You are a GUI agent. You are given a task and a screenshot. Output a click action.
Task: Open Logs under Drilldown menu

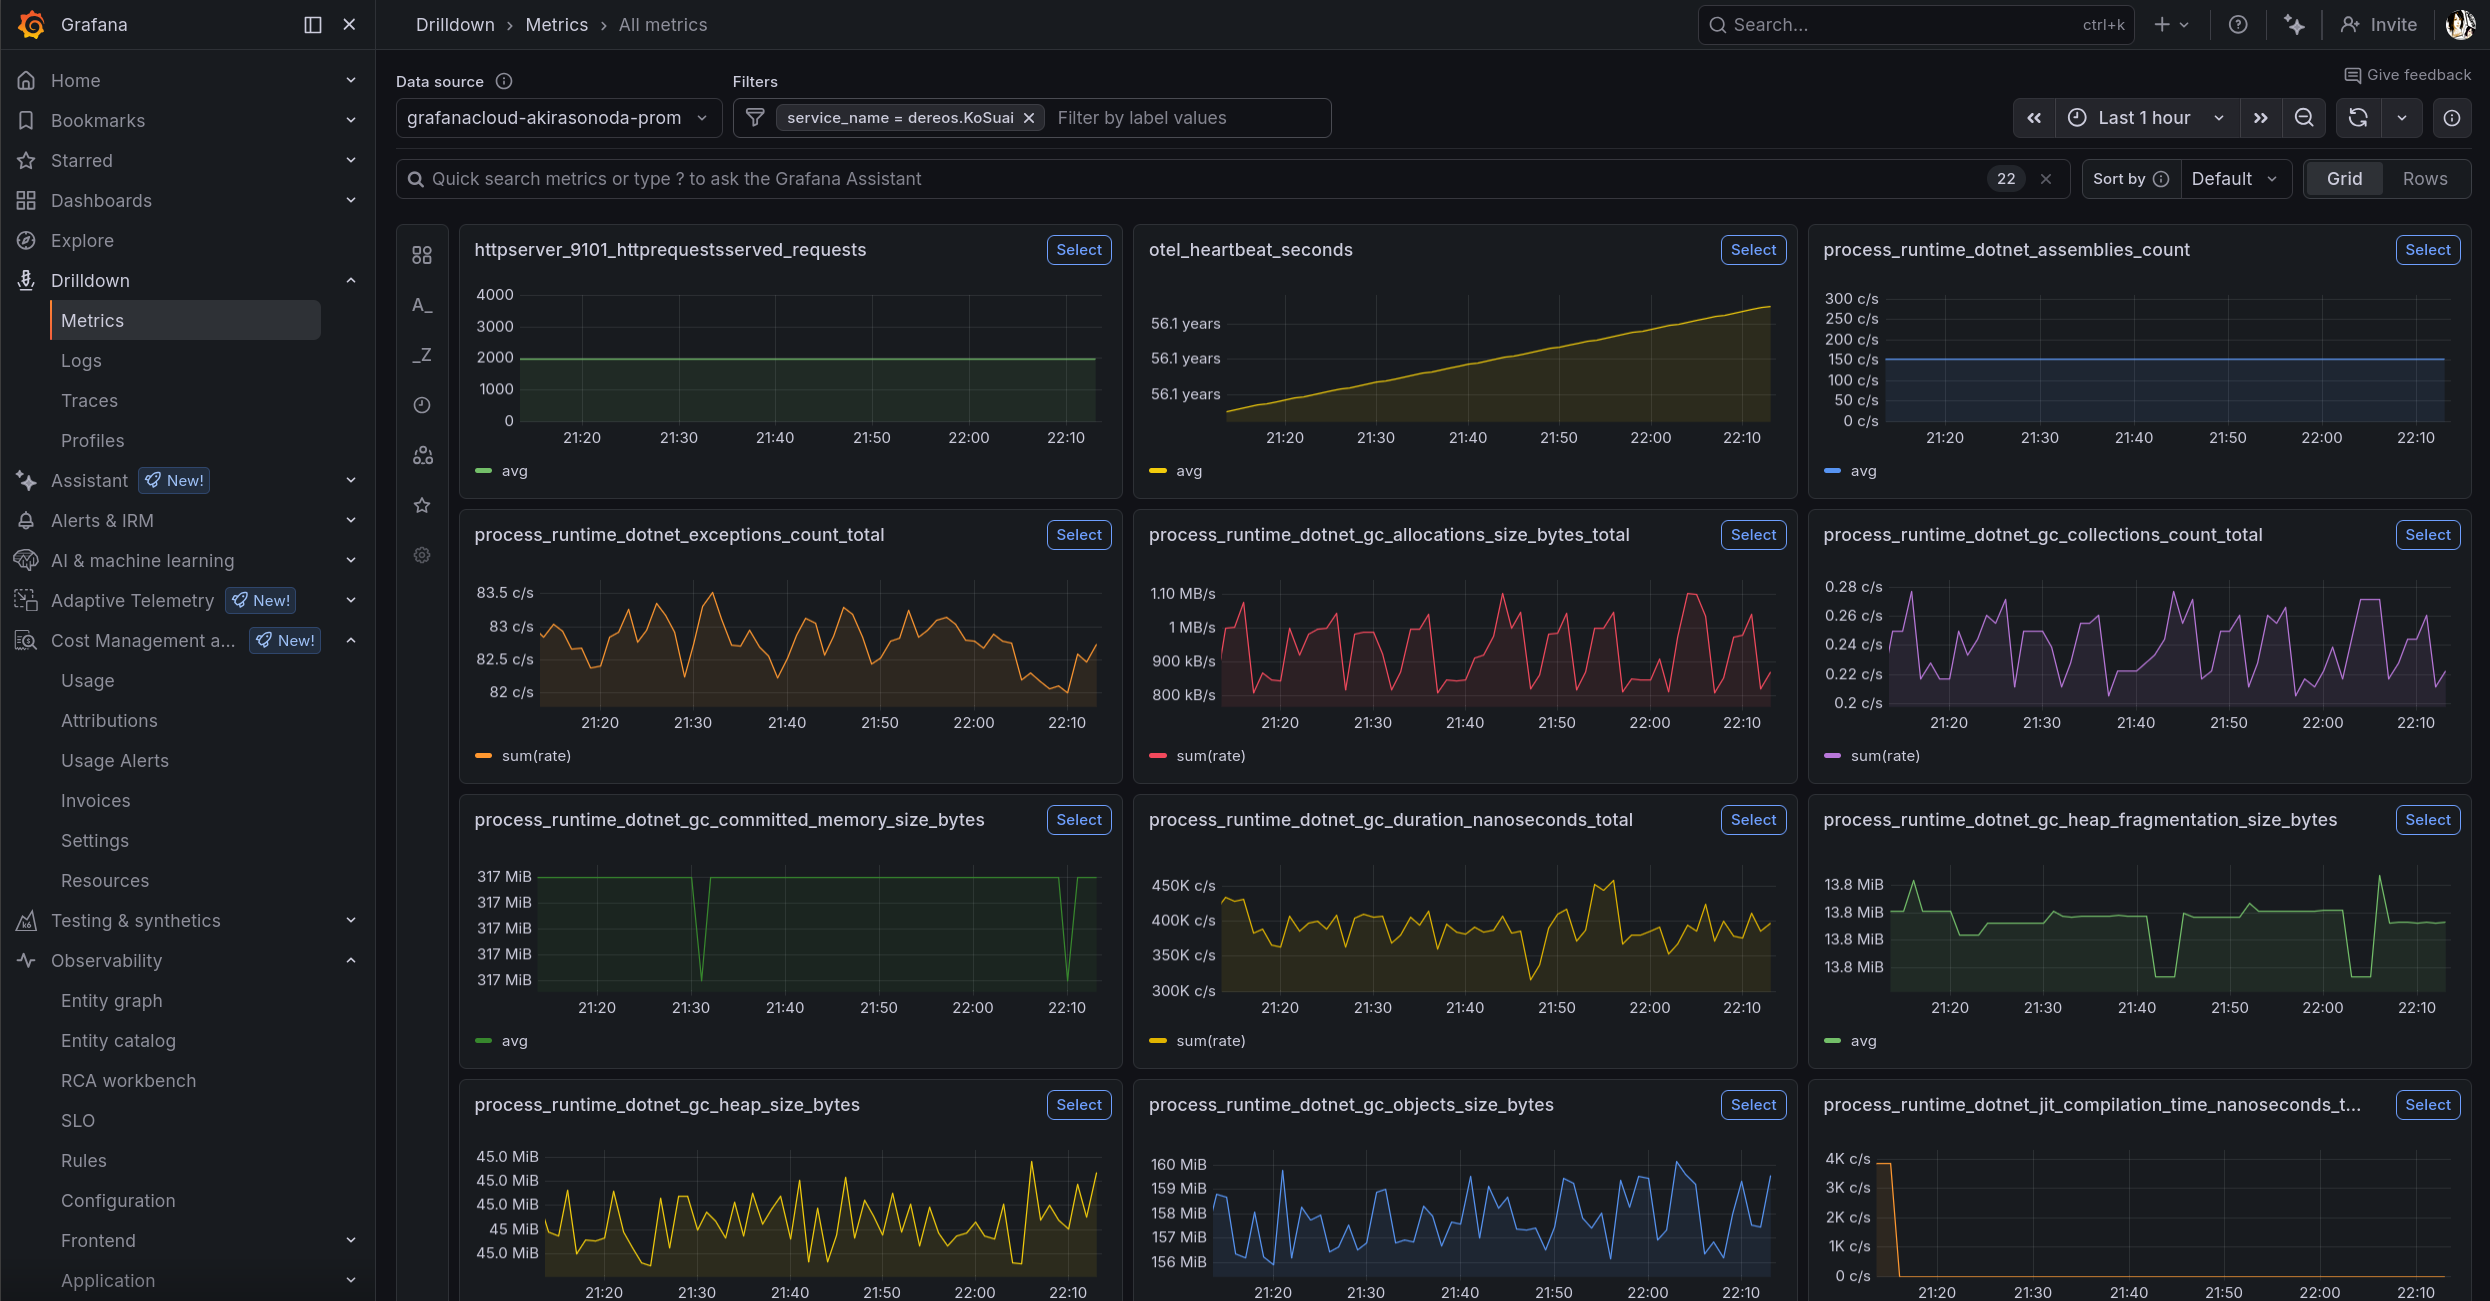pos(81,361)
